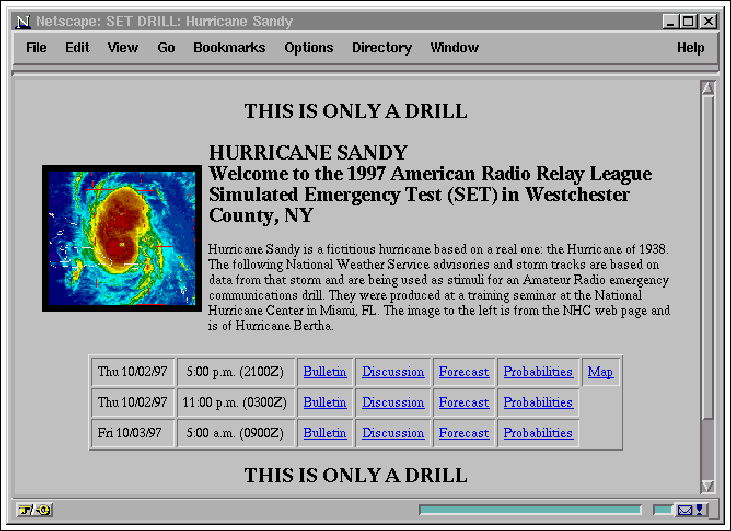Click the scrollbar down arrow
Screen dimensions: 731x531
pyautogui.click(x=708, y=486)
